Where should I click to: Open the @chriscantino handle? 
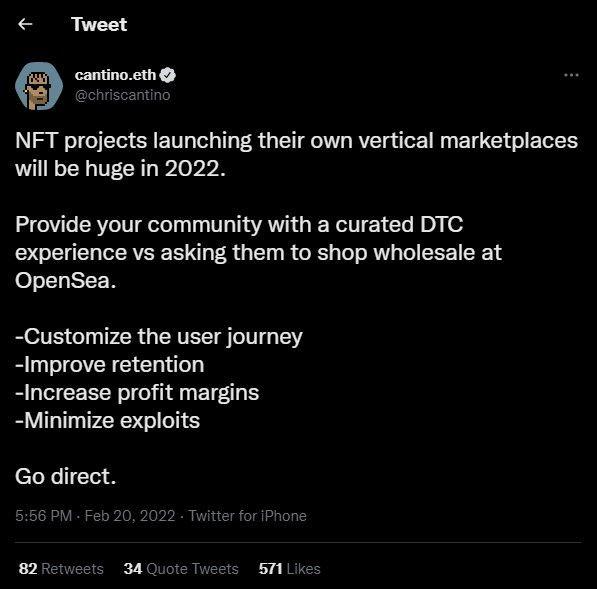122,95
